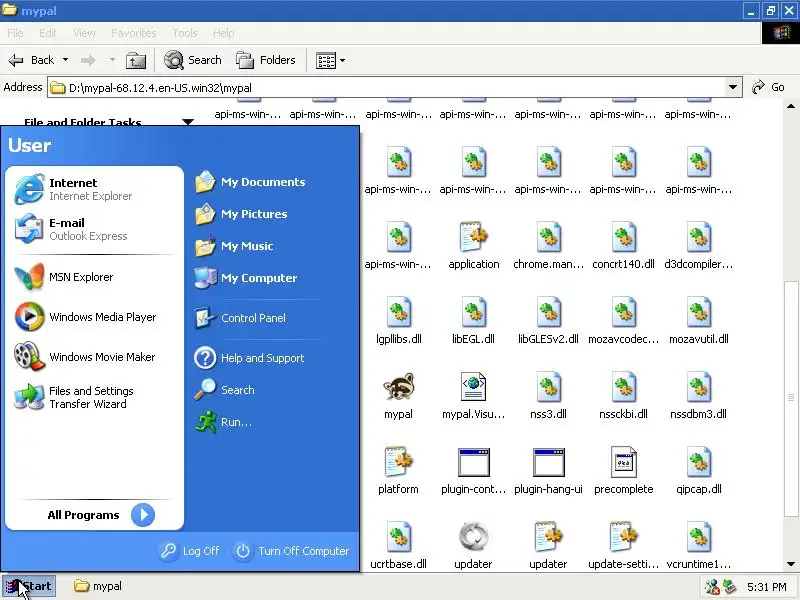
Task: Click the Up folder toolbar button
Action: (136, 60)
